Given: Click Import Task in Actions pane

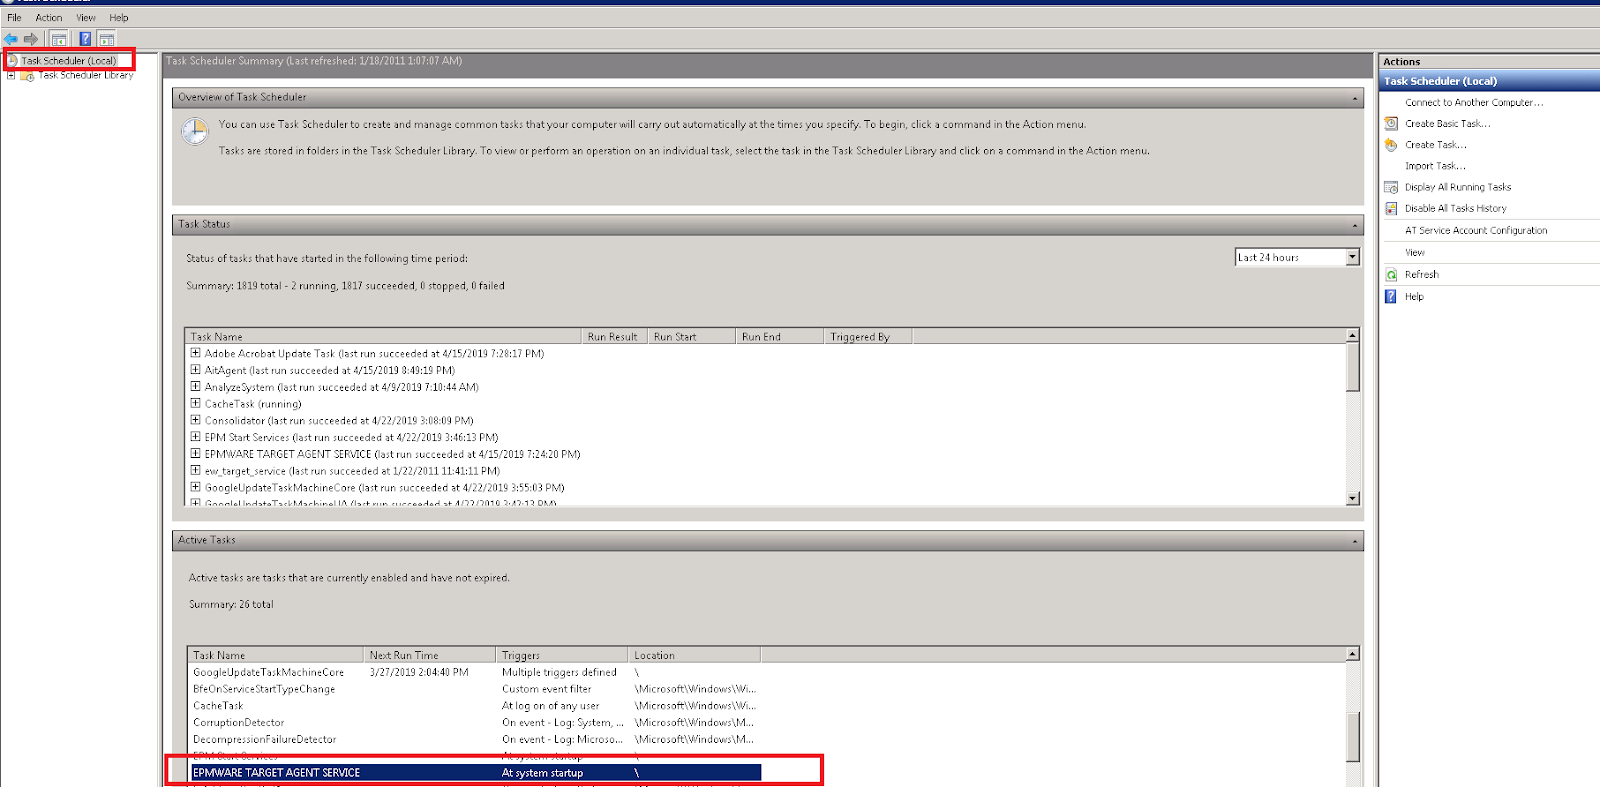Looking at the screenshot, I should coord(1435,166).
